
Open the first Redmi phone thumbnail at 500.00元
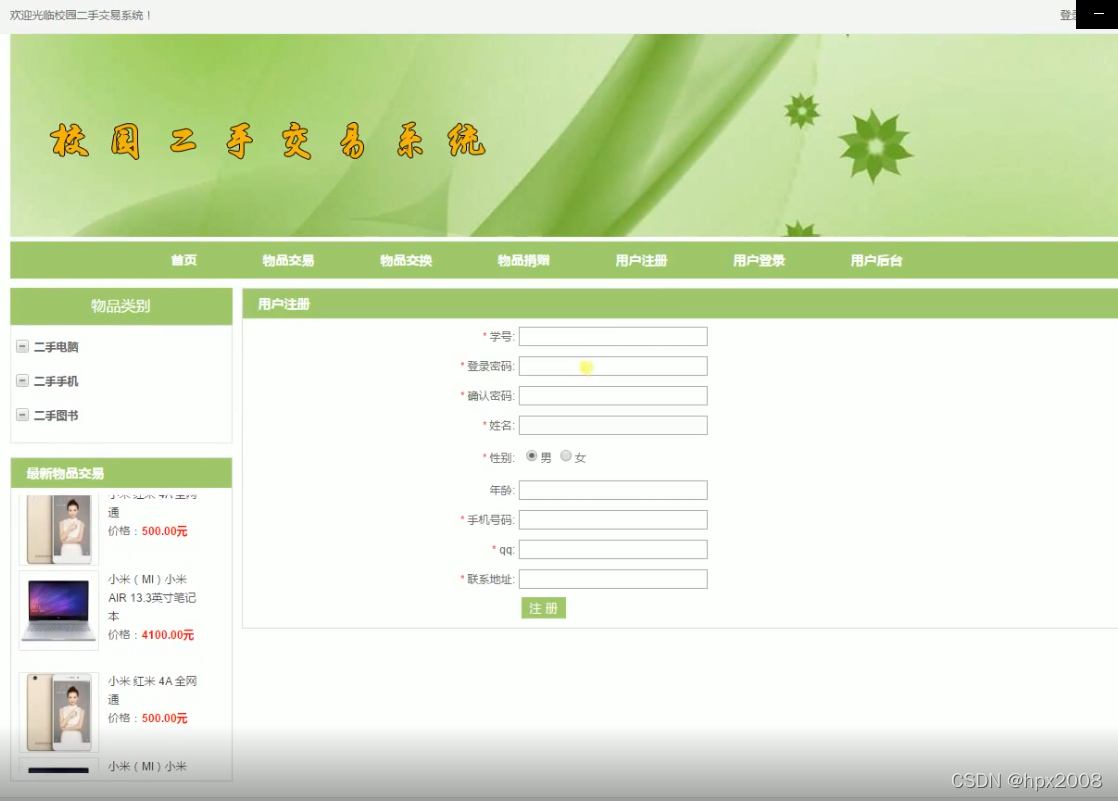tap(58, 529)
